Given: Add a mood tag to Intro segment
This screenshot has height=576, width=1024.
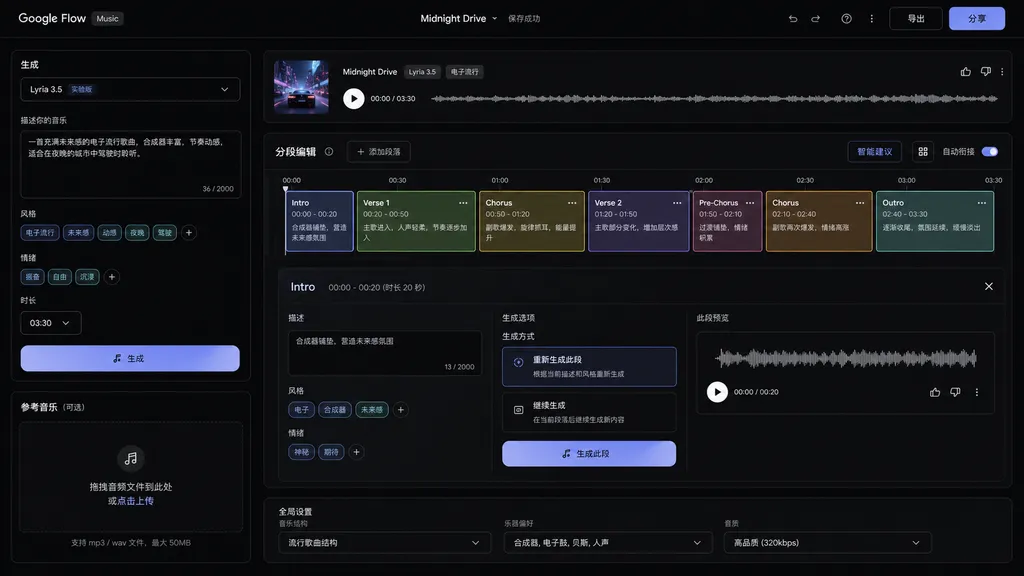Looking at the screenshot, I should [357, 452].
